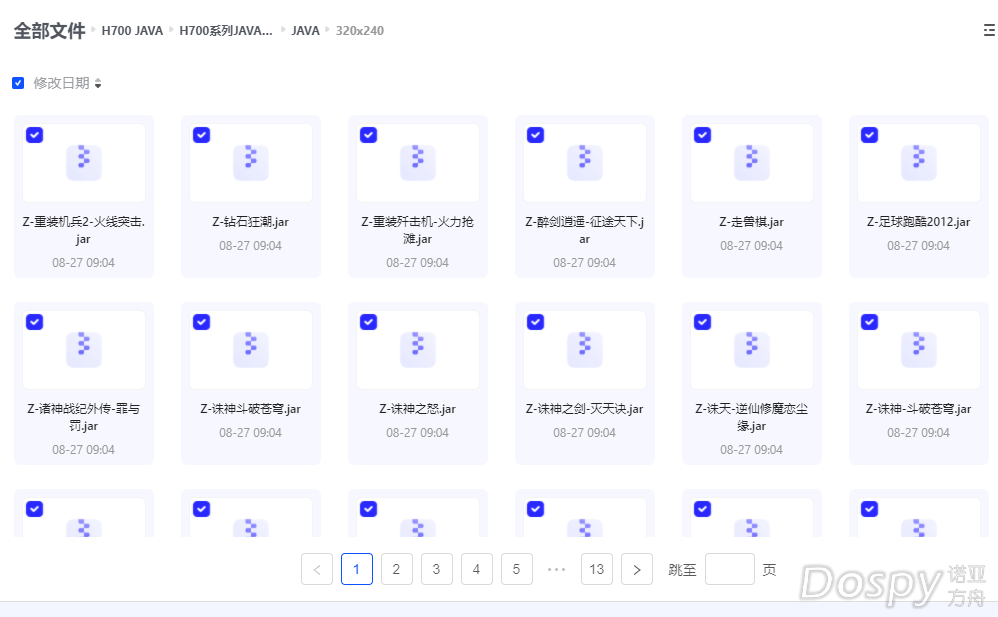The width and height of the screenshot is (998, 617).
Task: Uncheck the Z-走兽棋.jar checkbox
Action: pyautogui.click(x=703, y=135)
